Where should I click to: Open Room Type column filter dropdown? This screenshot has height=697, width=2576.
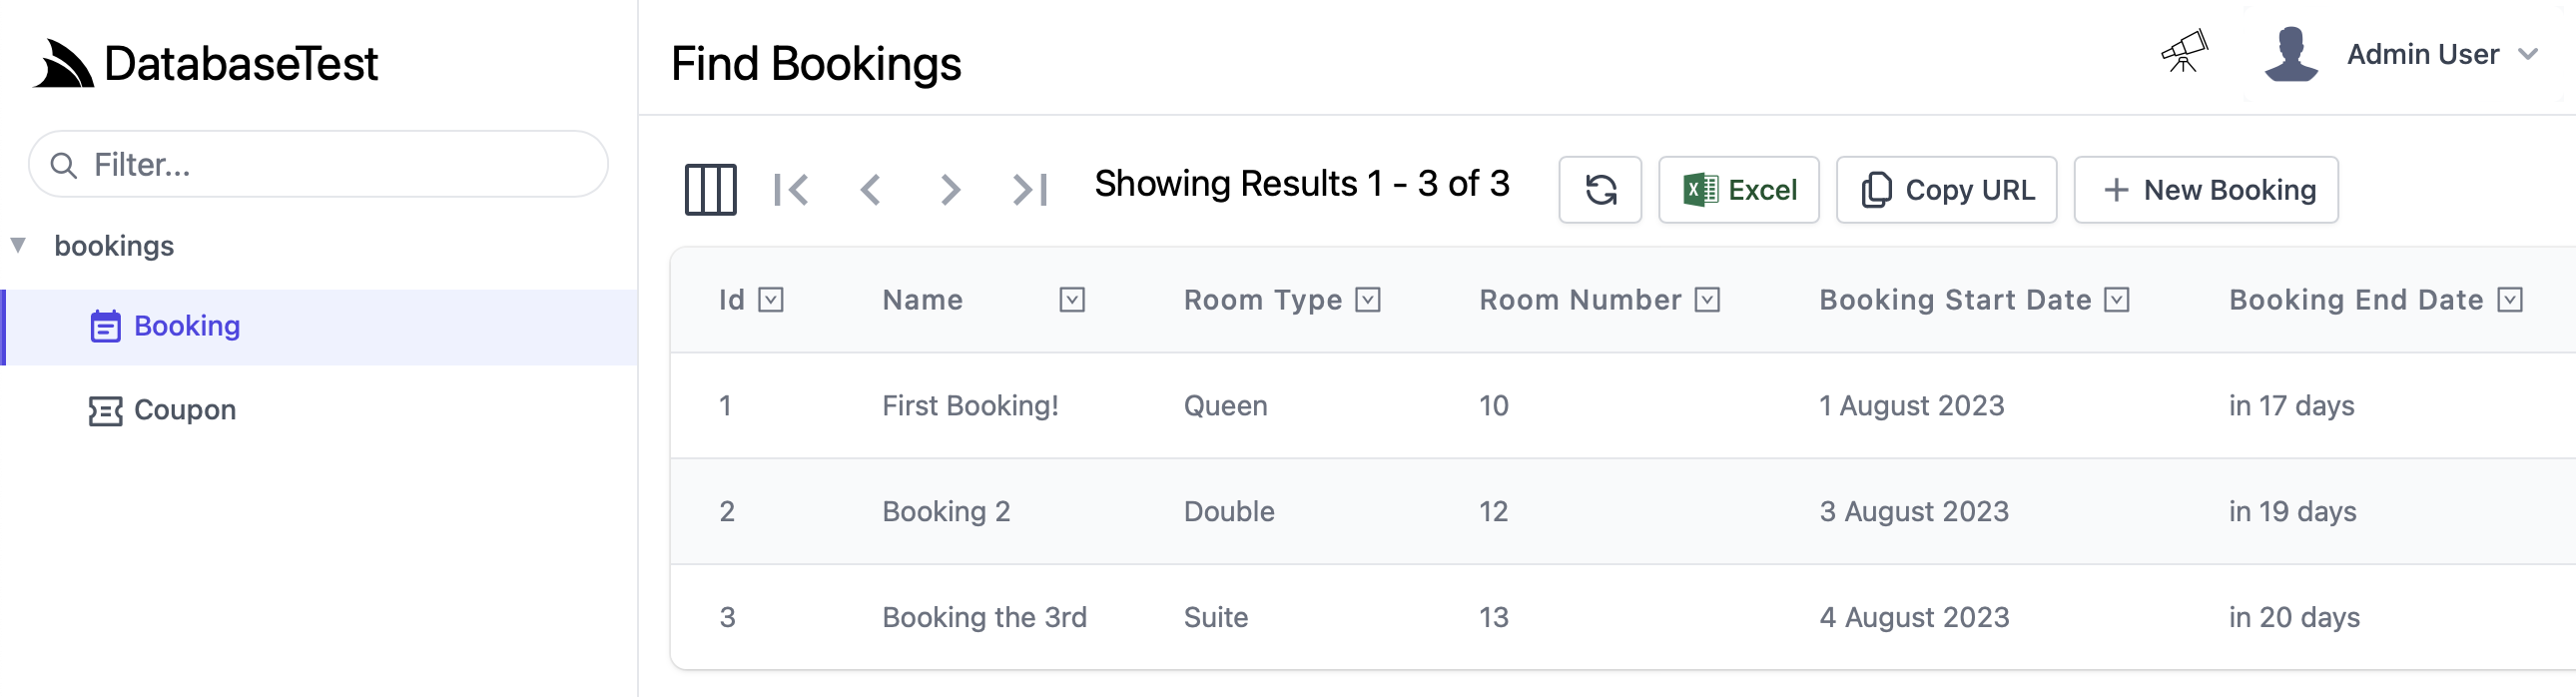click(1368, 300)
